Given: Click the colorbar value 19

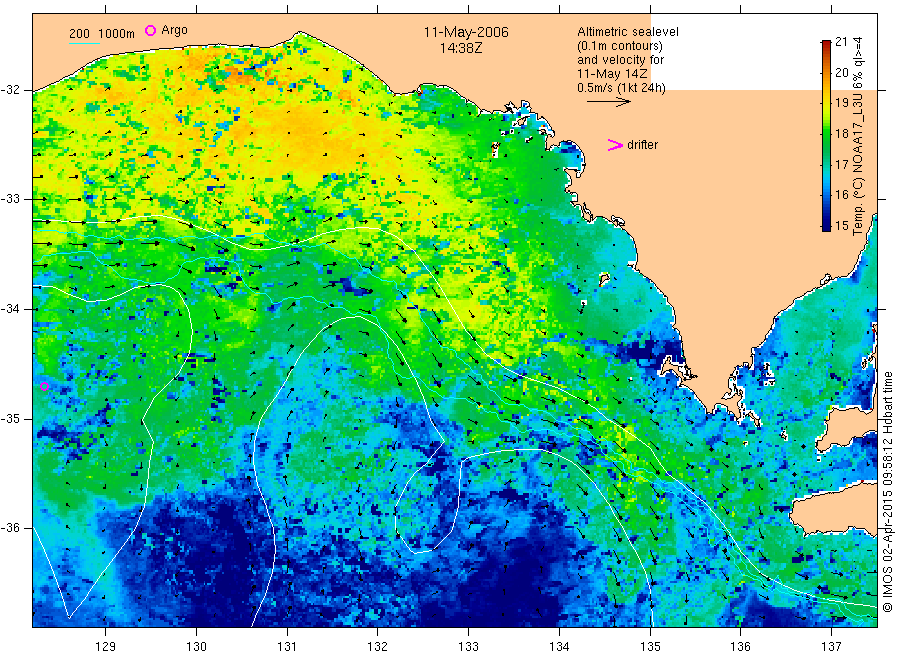Looking at the screenshot, I should 841,103.
